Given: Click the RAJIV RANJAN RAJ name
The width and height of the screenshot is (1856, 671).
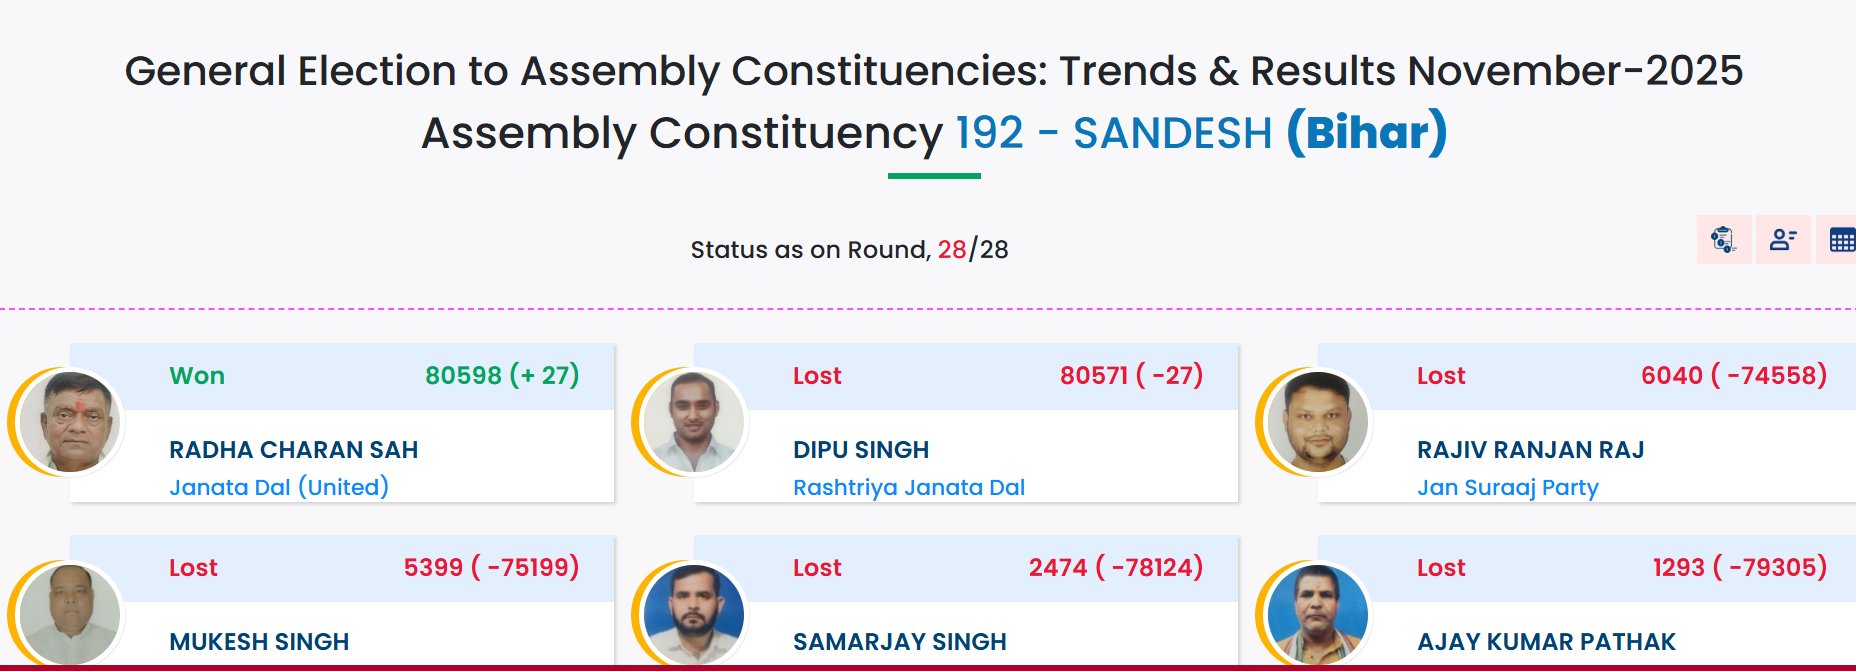Looking at the screenshot, I should pyautogui.click(x=1530, y=450).
